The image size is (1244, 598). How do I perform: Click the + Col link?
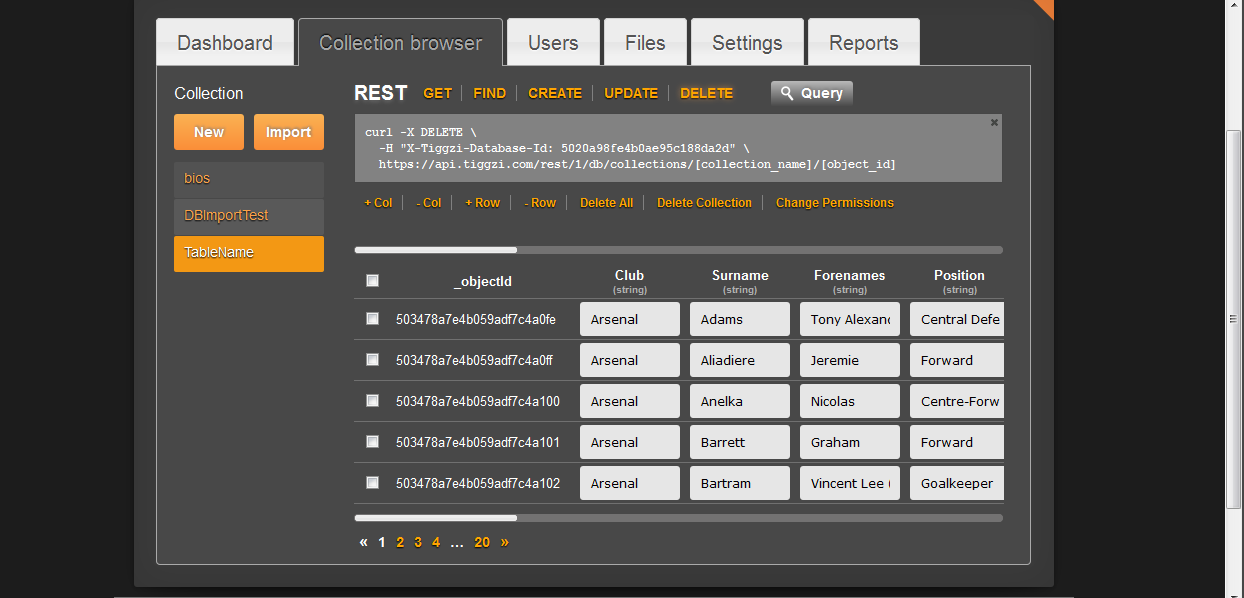pyautogui.click(x=378, y=203)
